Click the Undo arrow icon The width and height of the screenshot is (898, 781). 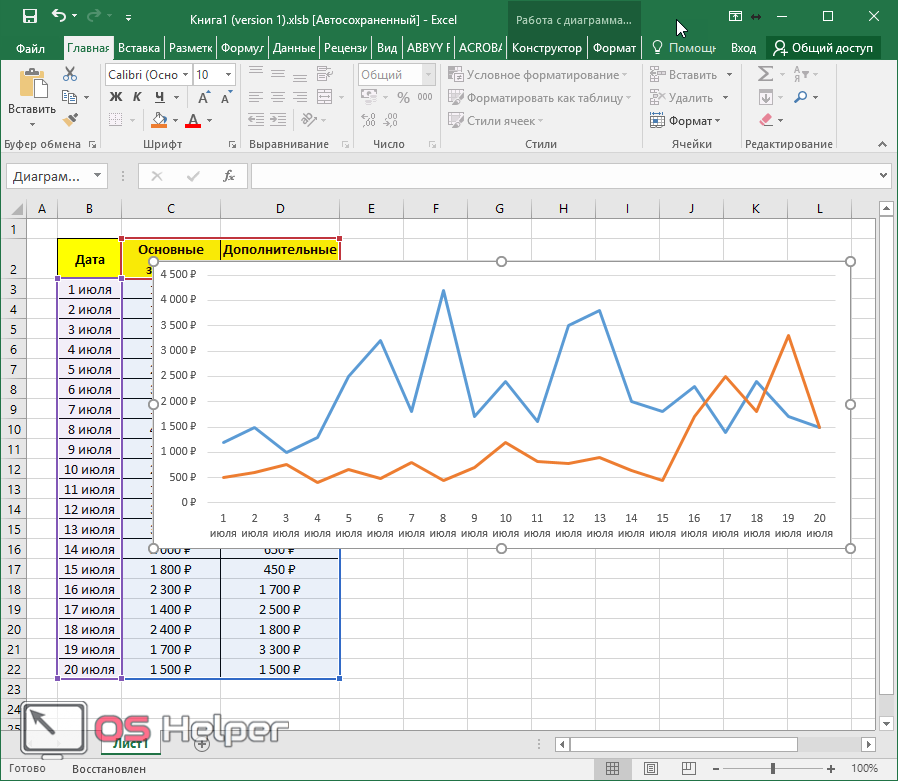pos(58,17)
